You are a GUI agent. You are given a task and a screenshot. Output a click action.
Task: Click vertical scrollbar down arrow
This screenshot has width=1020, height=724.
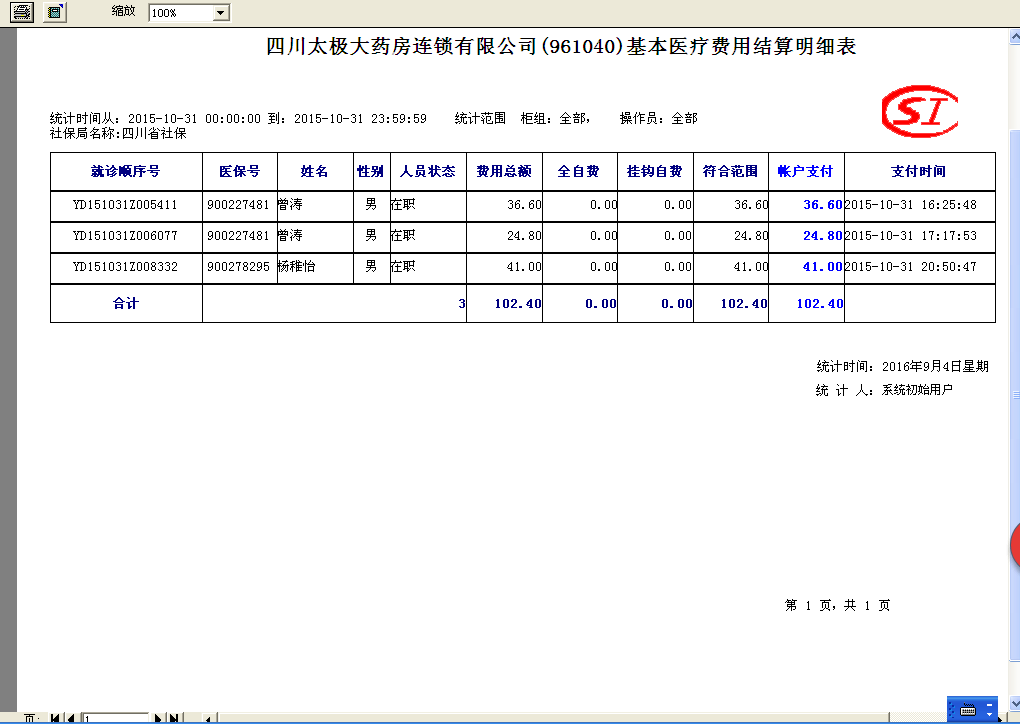(x=1014, y=703)
